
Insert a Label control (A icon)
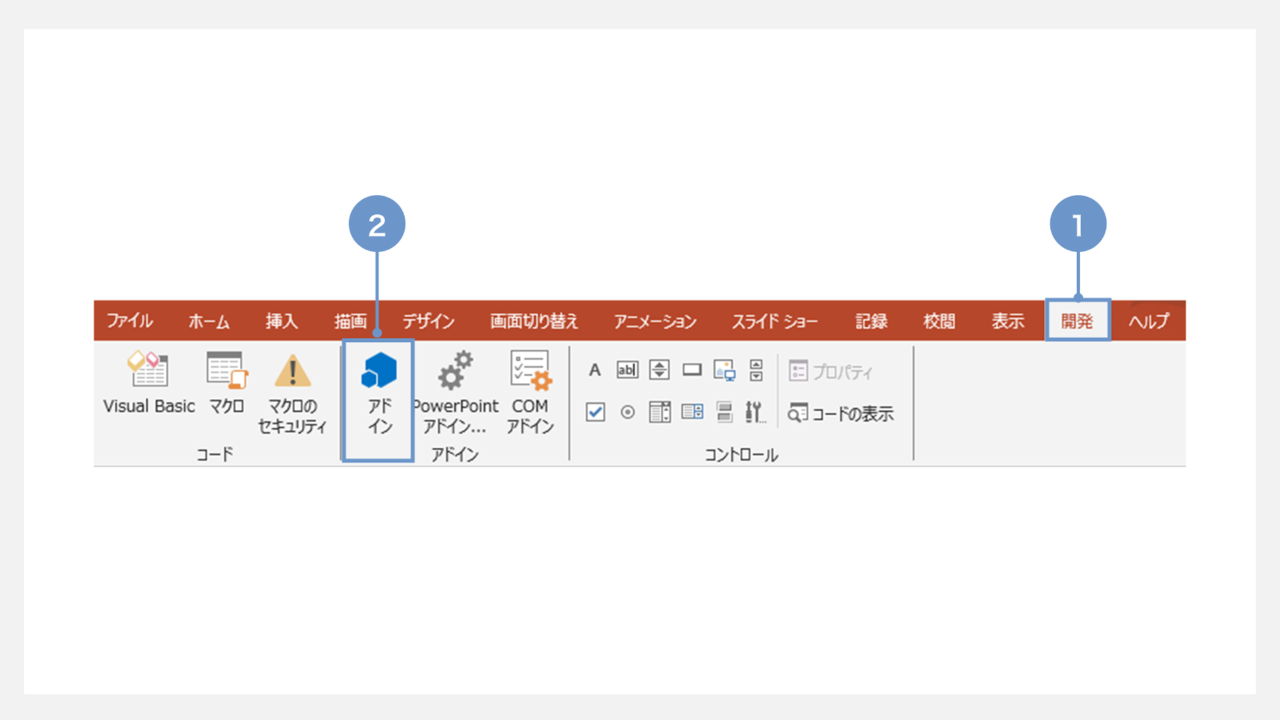click(x=595, y=370)
